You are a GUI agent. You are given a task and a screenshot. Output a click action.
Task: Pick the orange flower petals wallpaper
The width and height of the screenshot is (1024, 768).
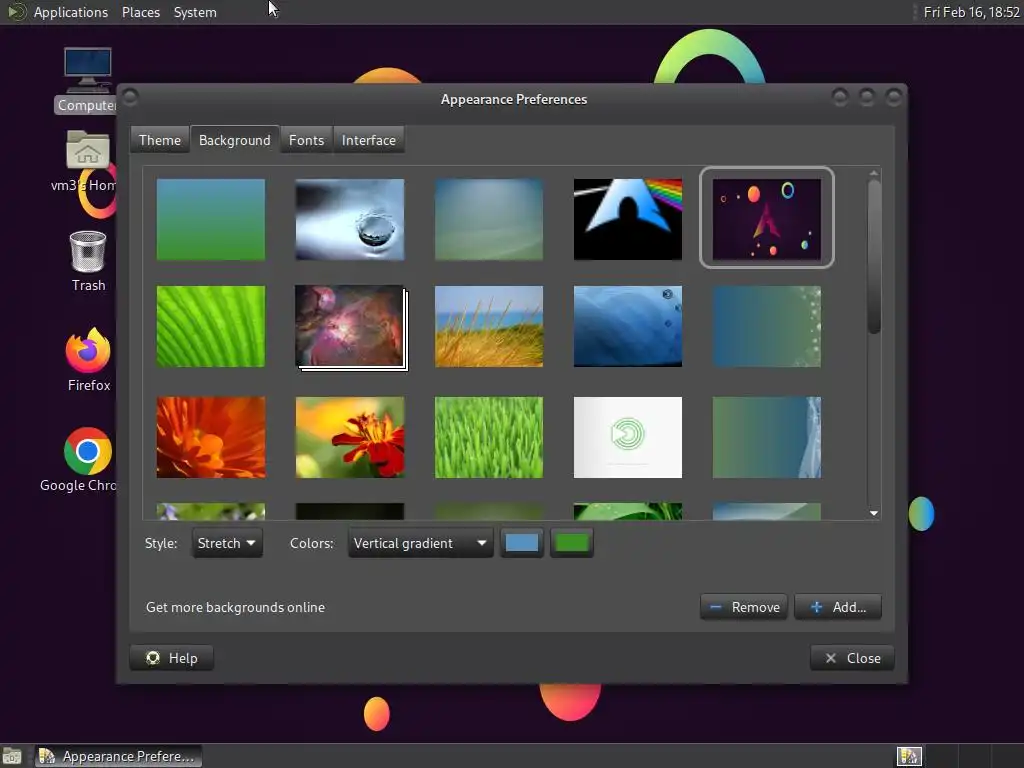click(210, 437)
